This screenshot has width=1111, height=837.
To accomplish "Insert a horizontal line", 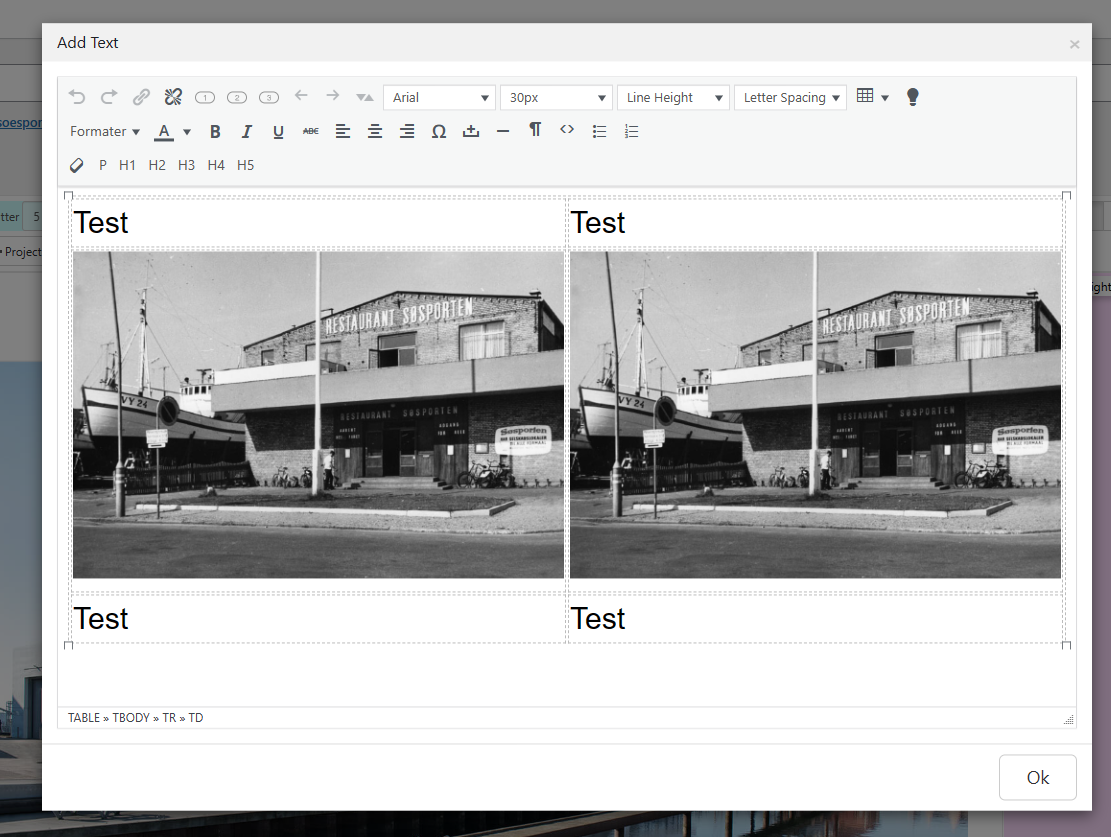I will [x=503, y=131].
